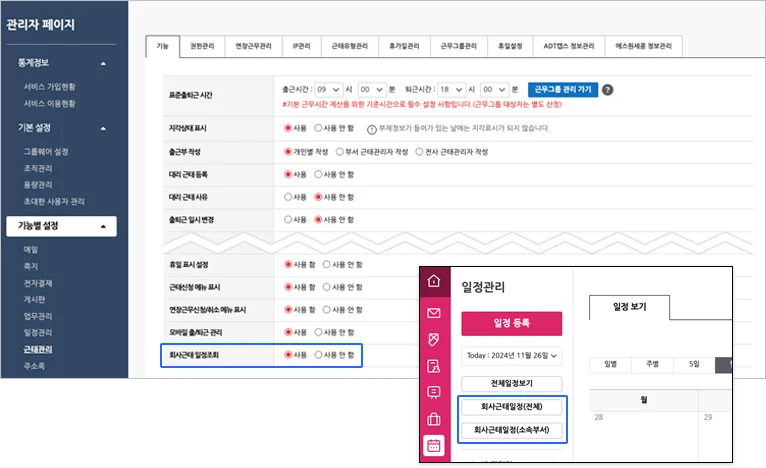Click the question mark help icon
The width and height of the screenshot is (766, 468).
pyautogui.click(x=607, y=89)
